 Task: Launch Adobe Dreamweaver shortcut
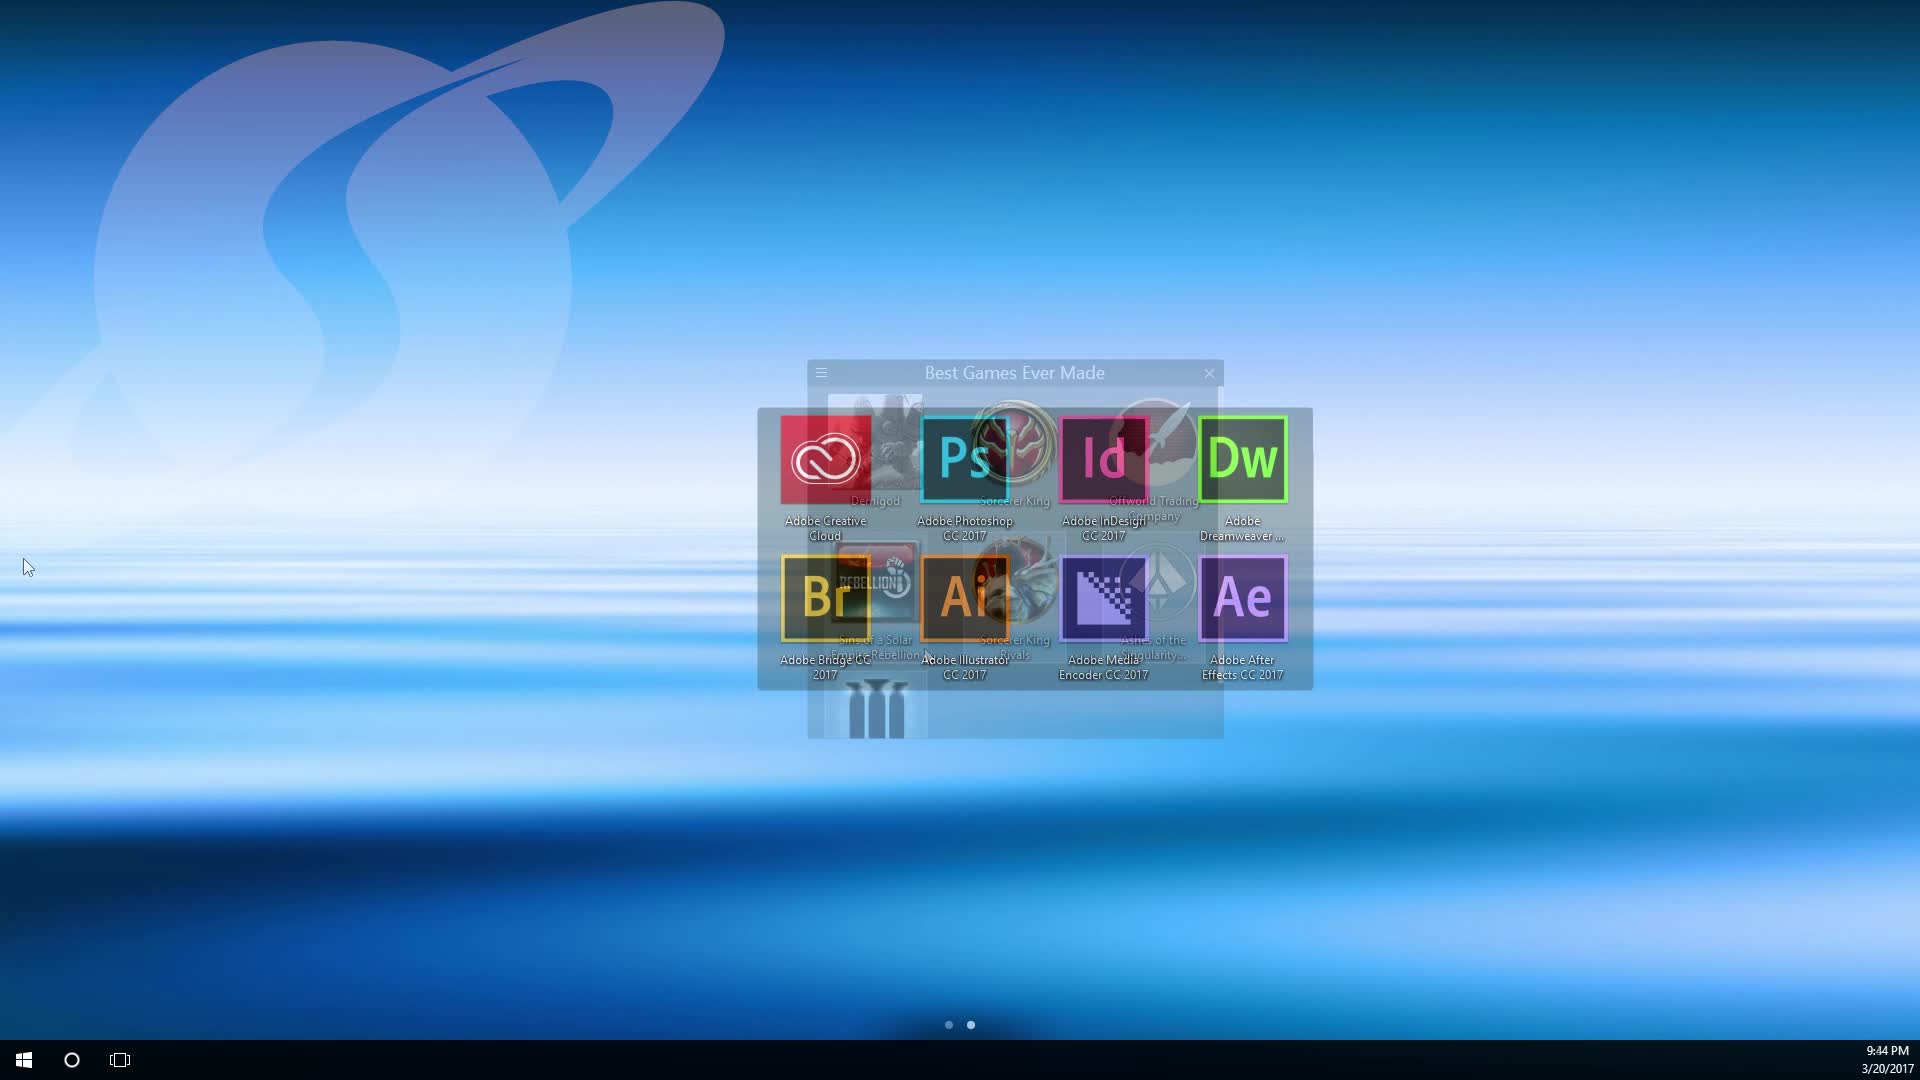point(1242,460)
